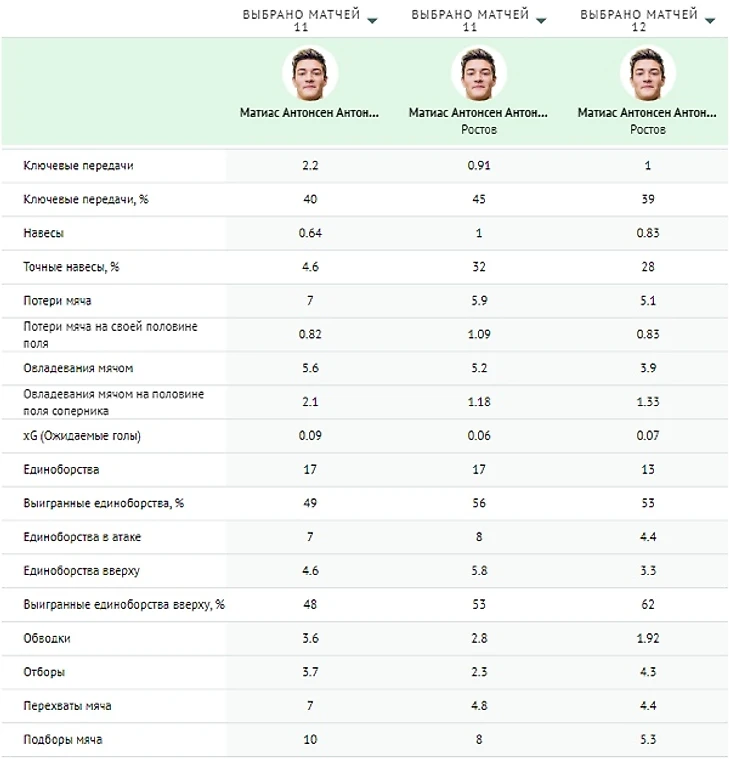The image size is (730, 759).
Task: Click the "Ростов" club label in the middle column
Action: tap(479, 130)
